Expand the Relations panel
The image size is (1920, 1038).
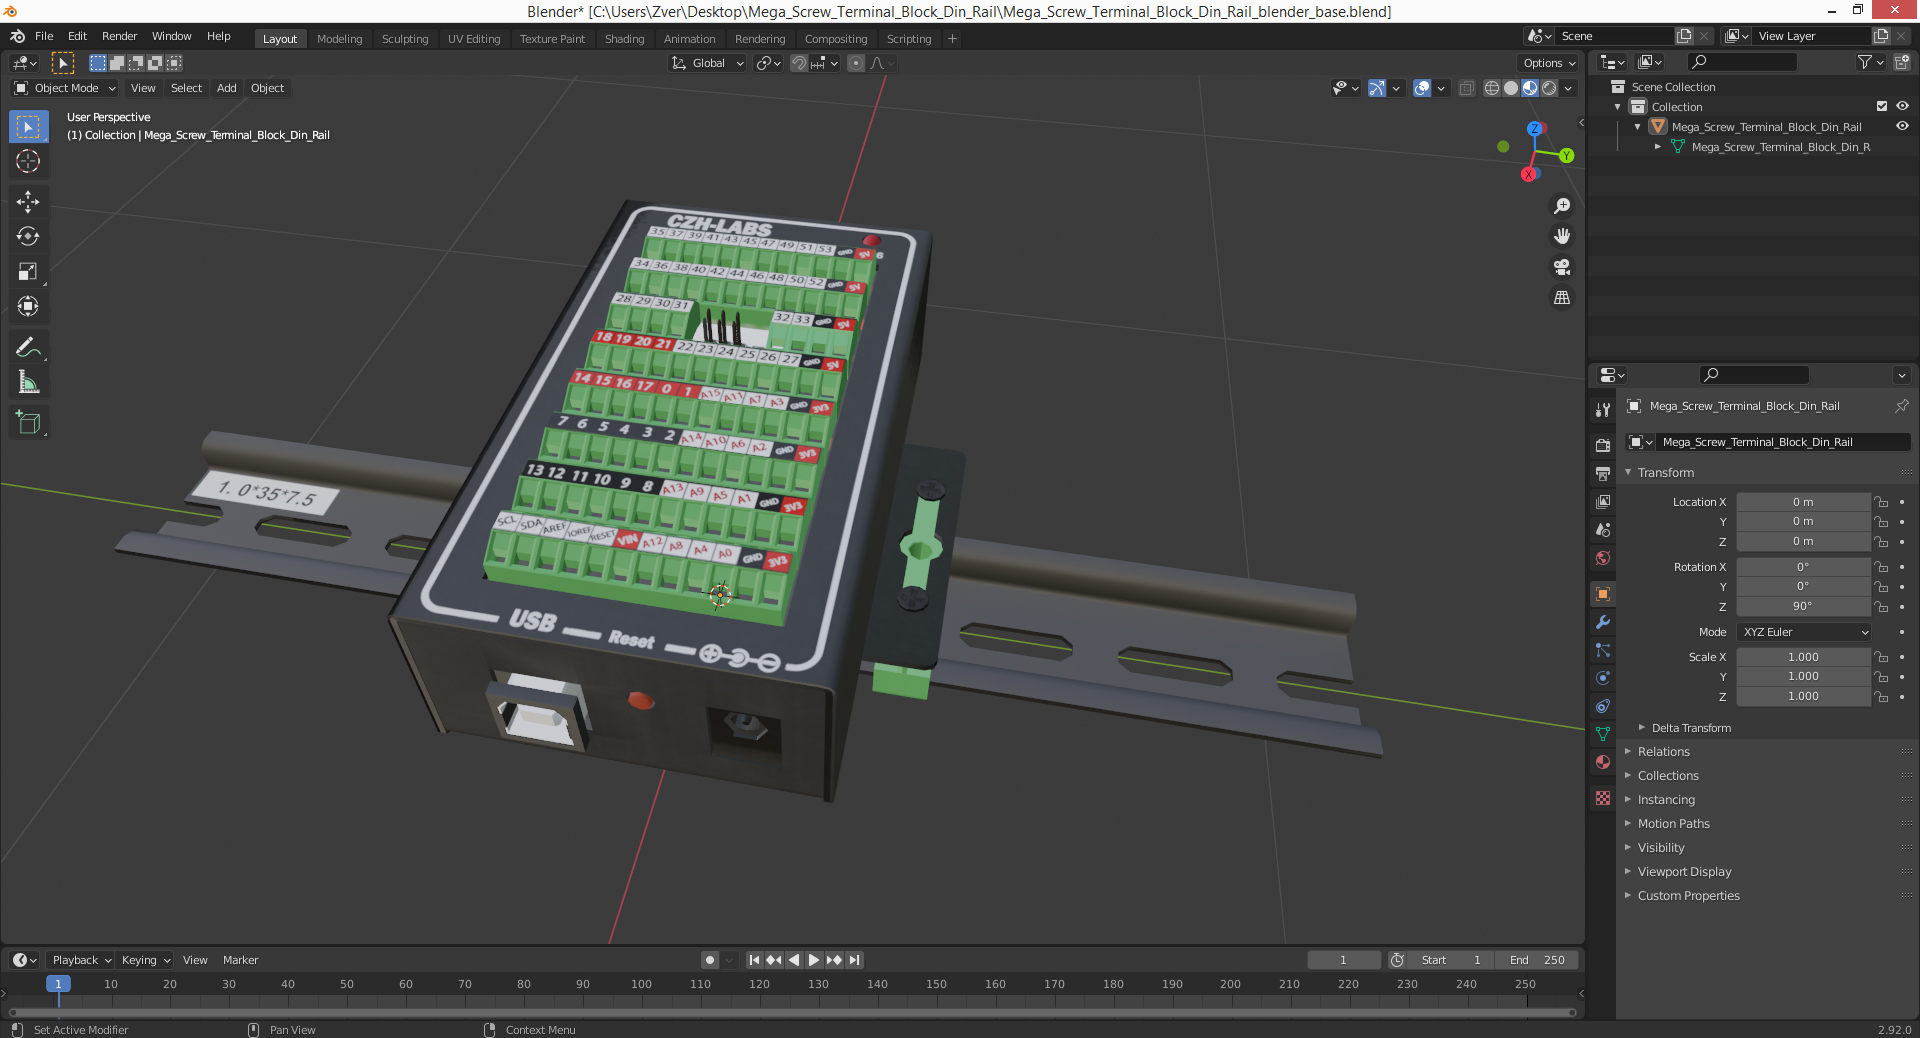pos(1663,752)
